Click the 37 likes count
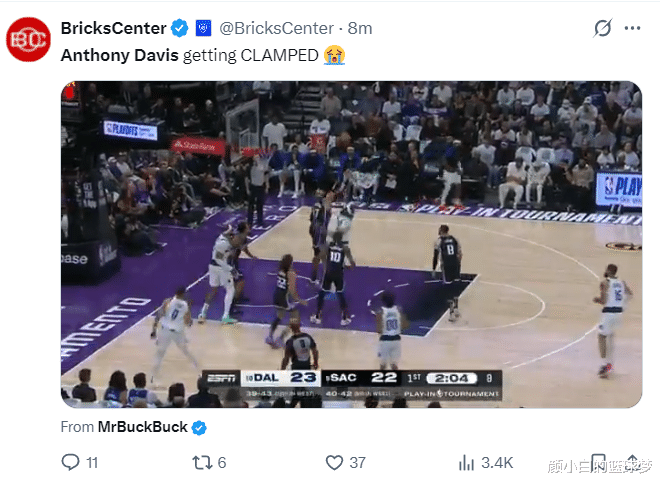Image resolution: width=660 pixels, height=484 pixels. click(x=357, y=462)
